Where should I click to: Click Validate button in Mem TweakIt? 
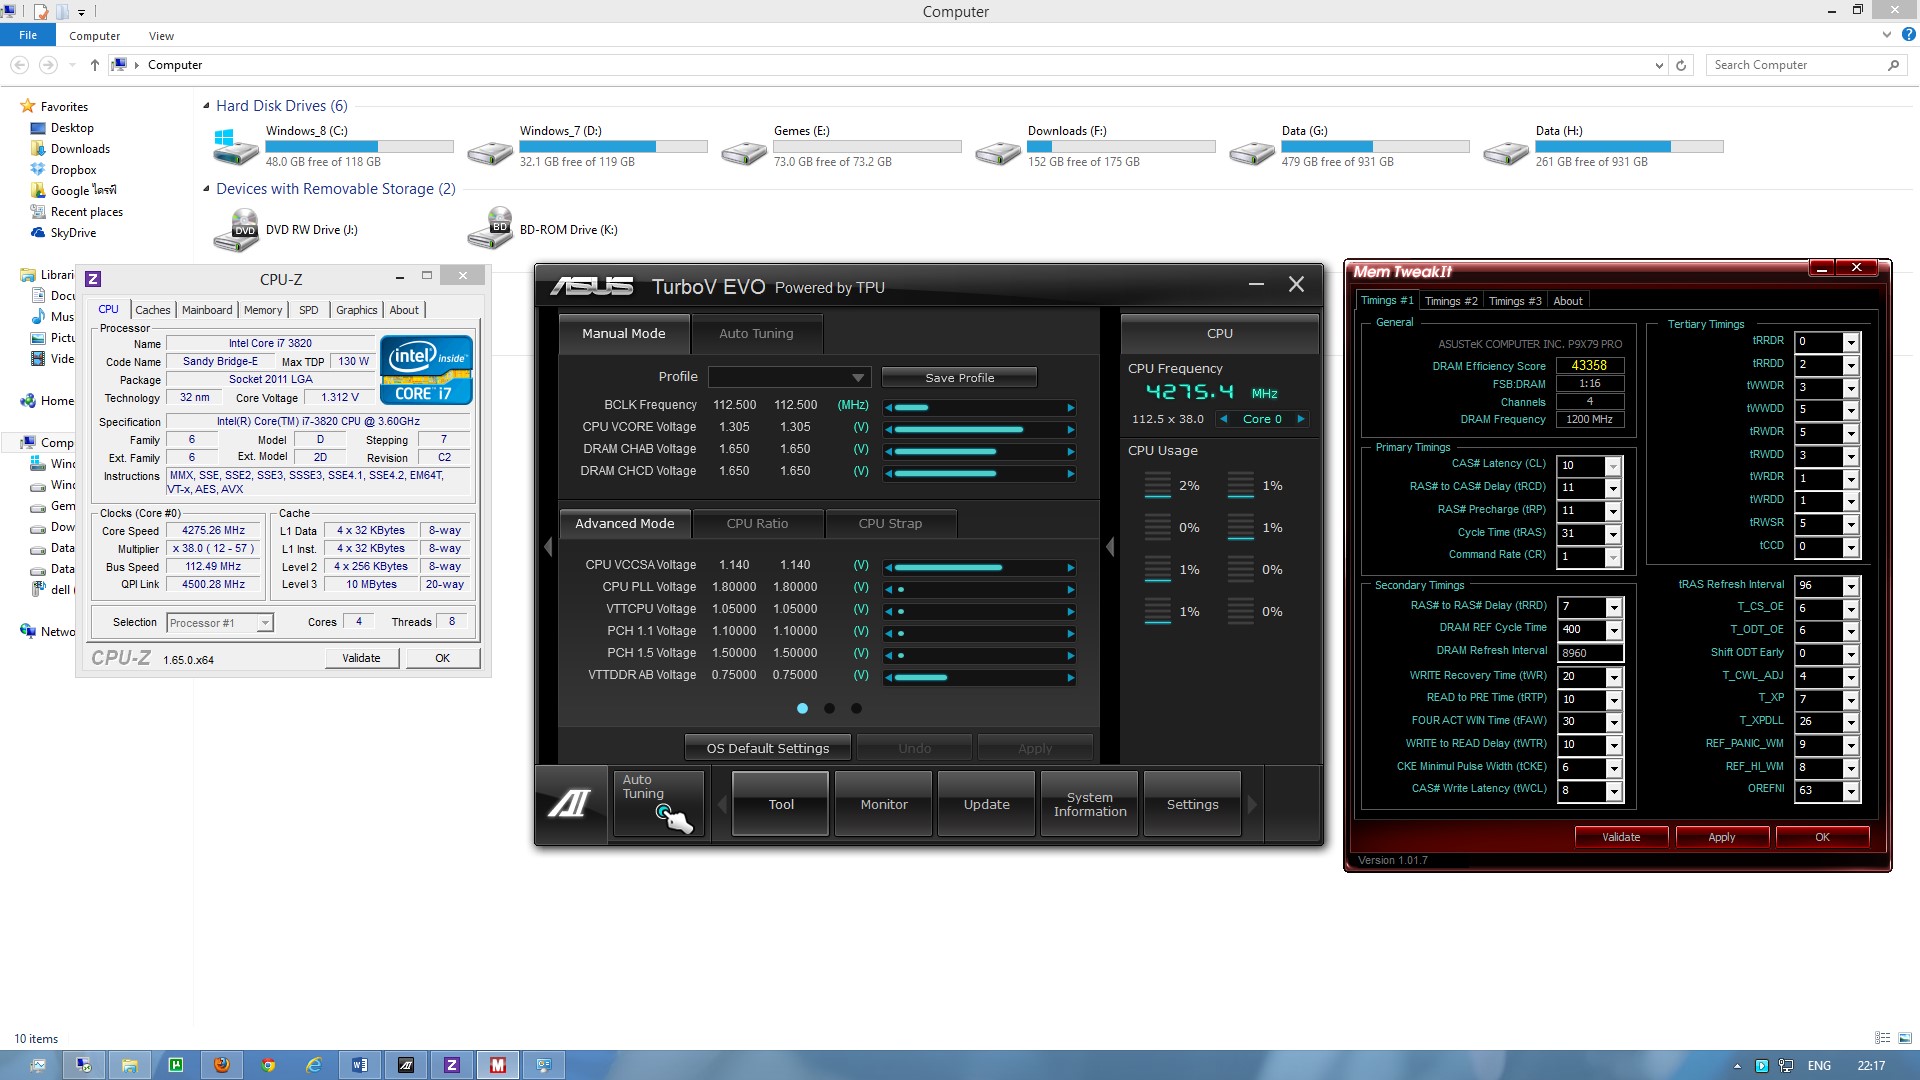coord(1620,837)
